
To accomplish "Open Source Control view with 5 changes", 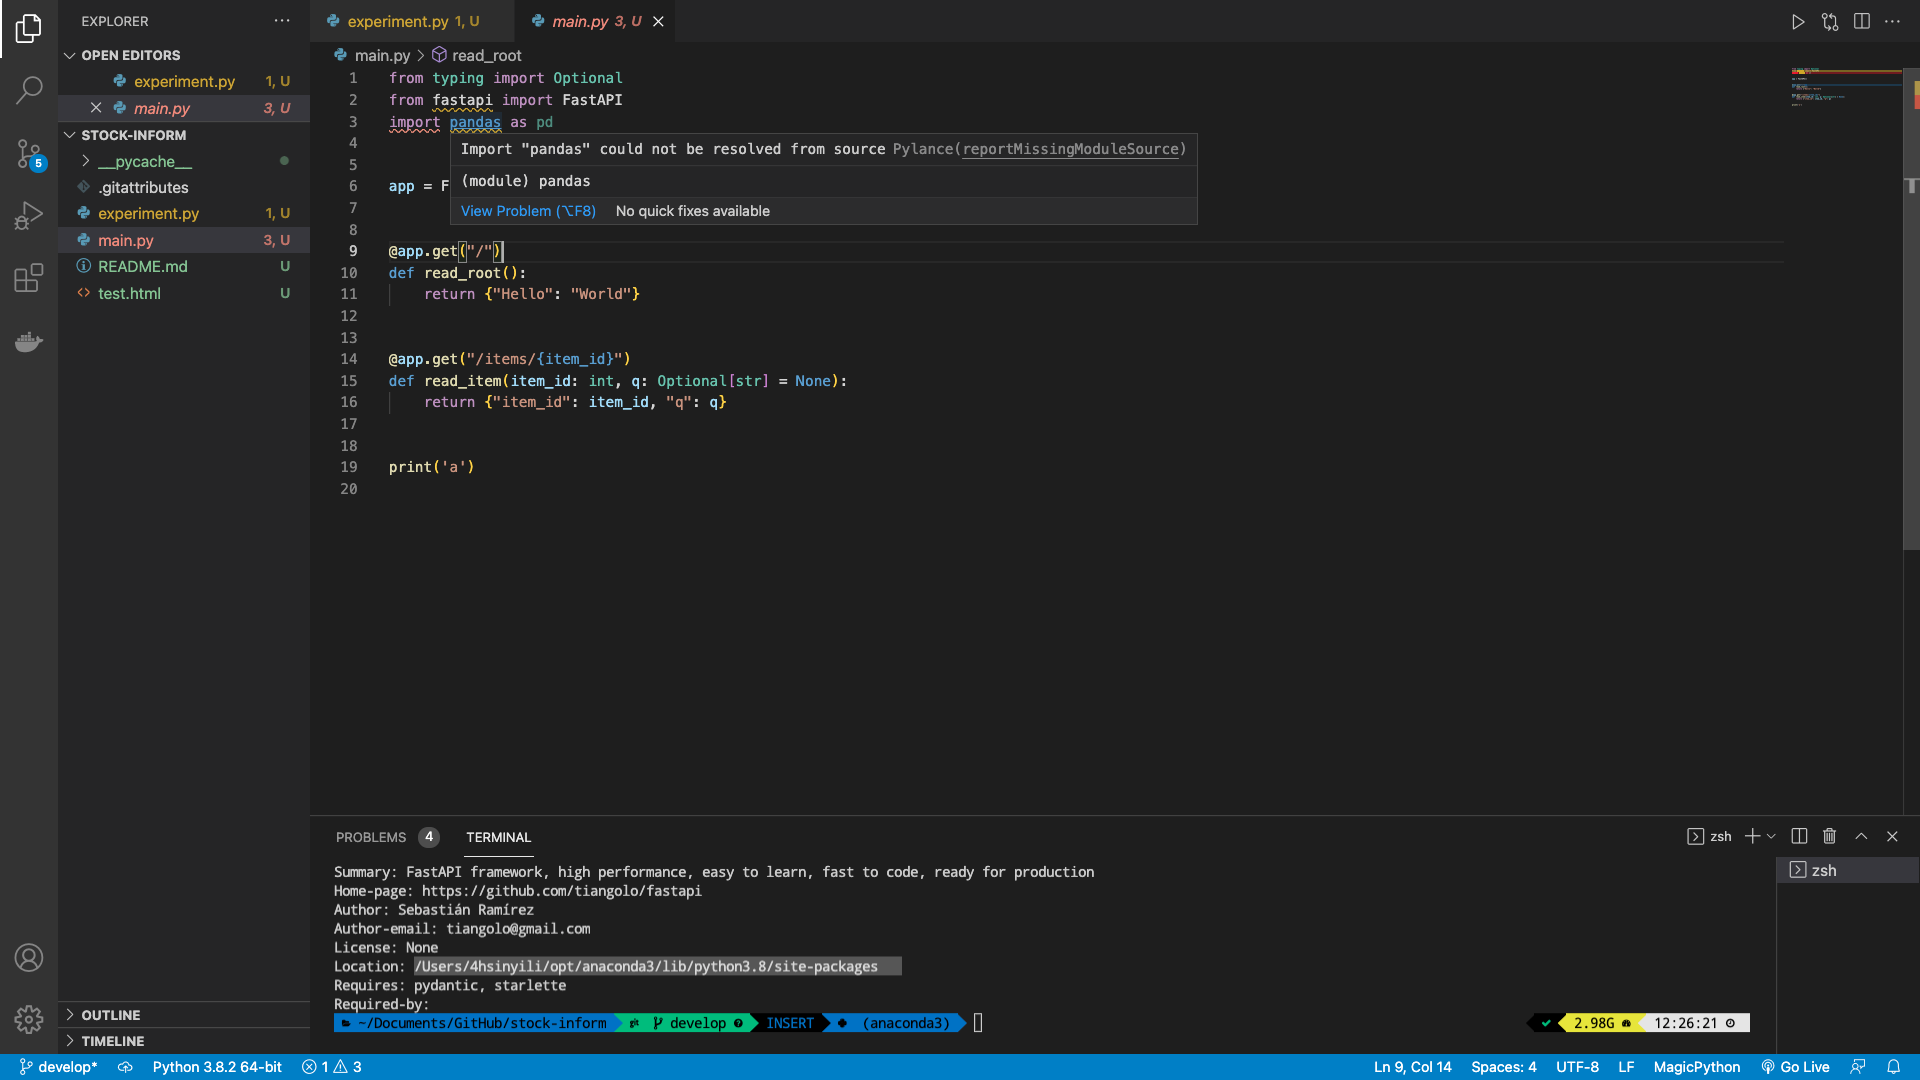I will coord(29,153).
